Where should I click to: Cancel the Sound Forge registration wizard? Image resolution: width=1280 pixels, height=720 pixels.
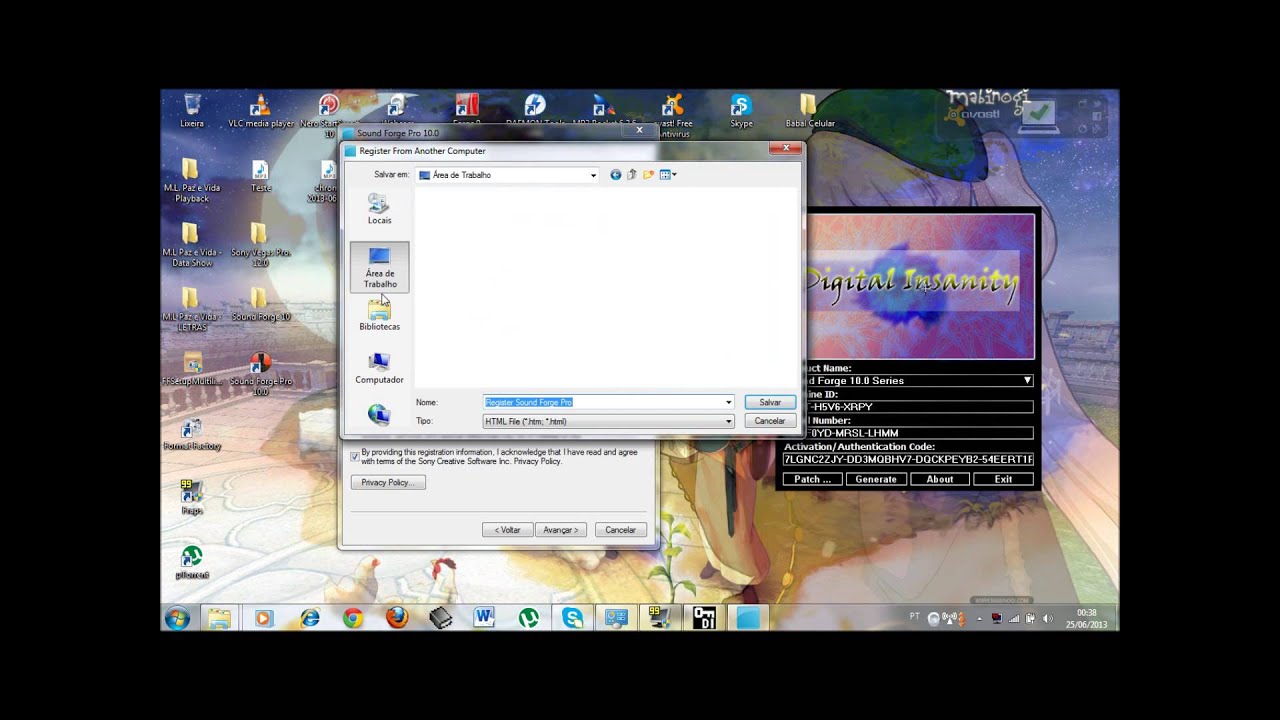[x=621, y=530]
